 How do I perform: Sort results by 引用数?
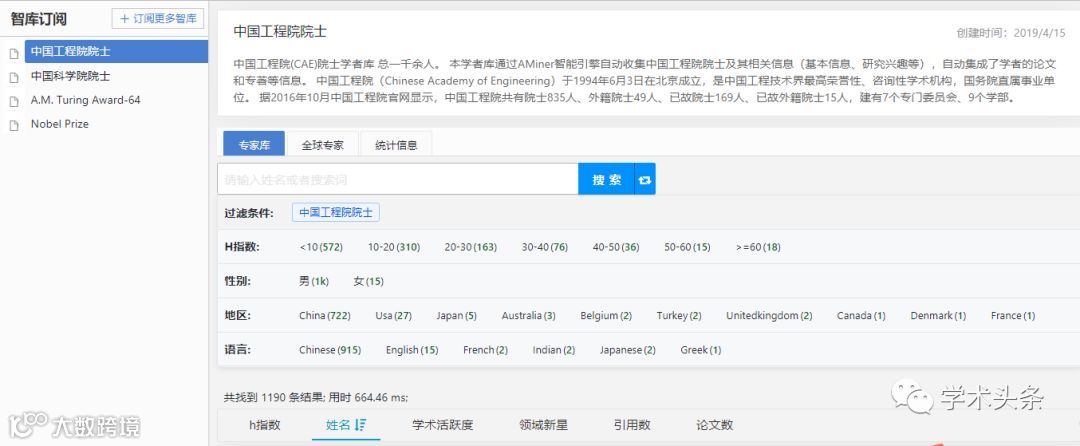click(x=632, y=425)
